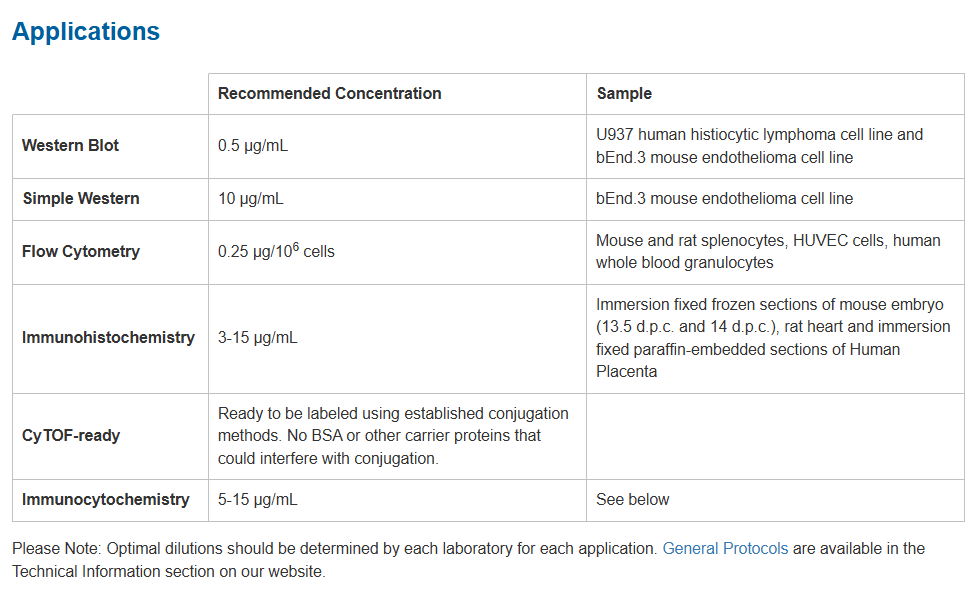This screenshot has height=606, width=969.
Task: Select the Recommended Concentration column header
Action: pos(329,94)
